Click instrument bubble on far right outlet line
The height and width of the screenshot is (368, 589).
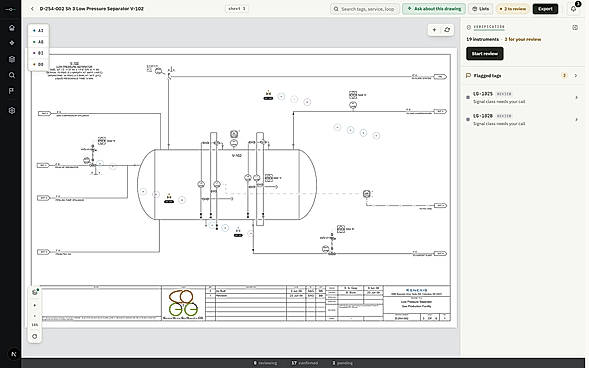367,194
